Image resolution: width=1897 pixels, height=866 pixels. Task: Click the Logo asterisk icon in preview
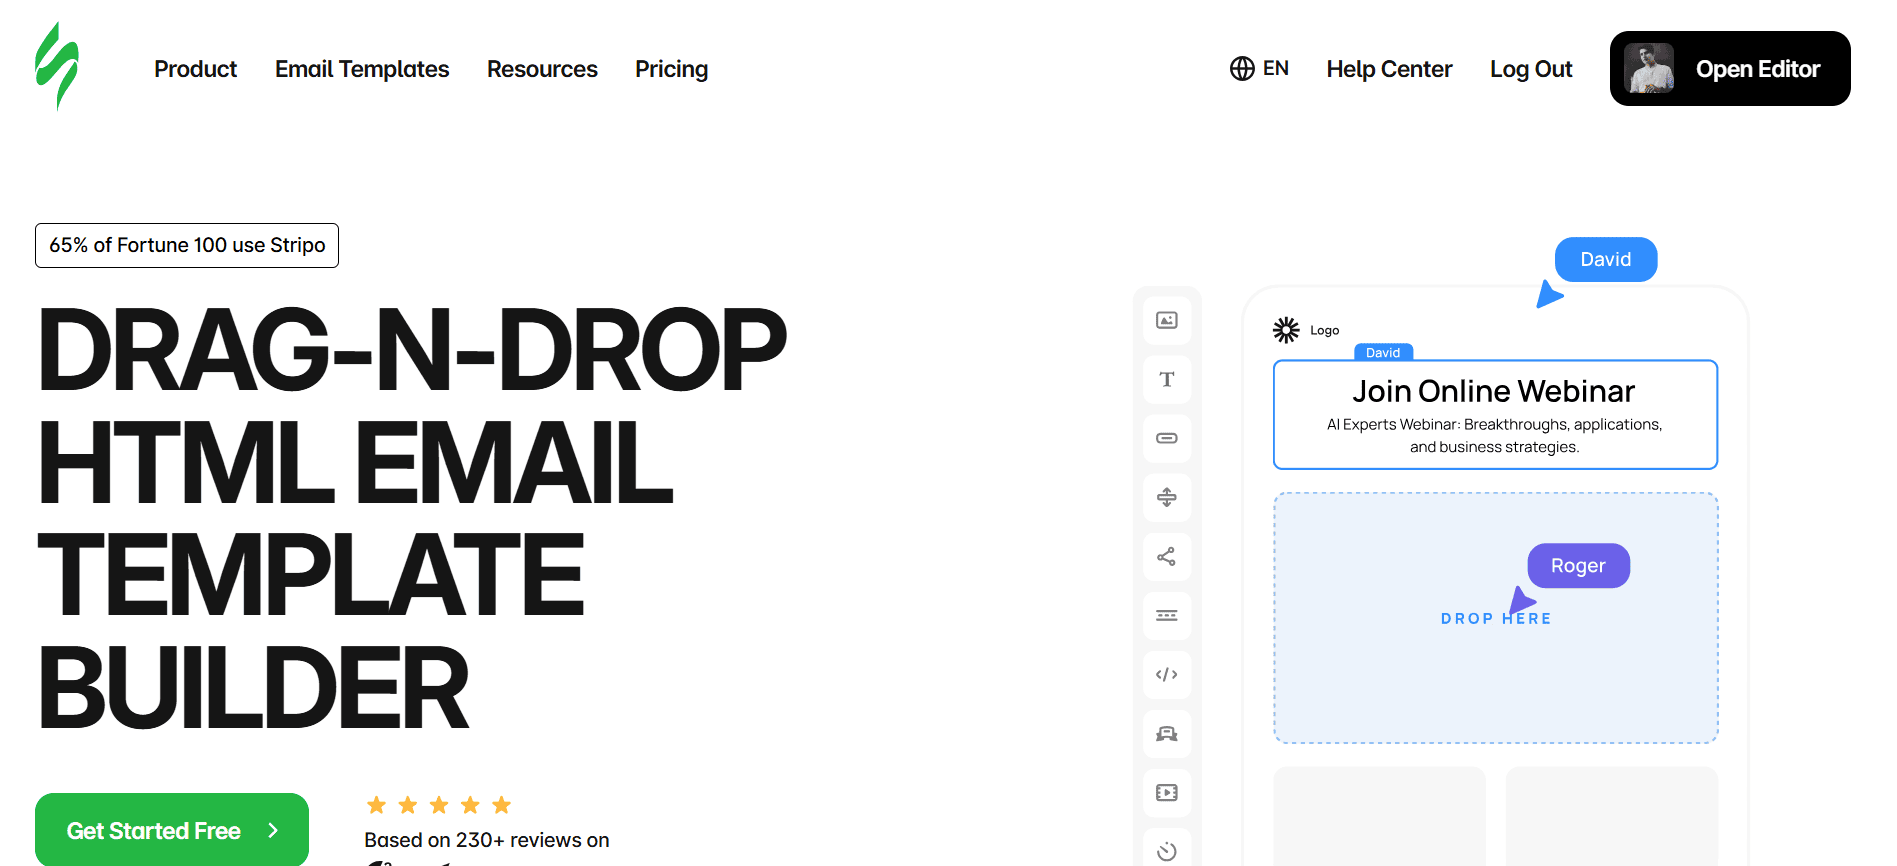click(1286, 330)
